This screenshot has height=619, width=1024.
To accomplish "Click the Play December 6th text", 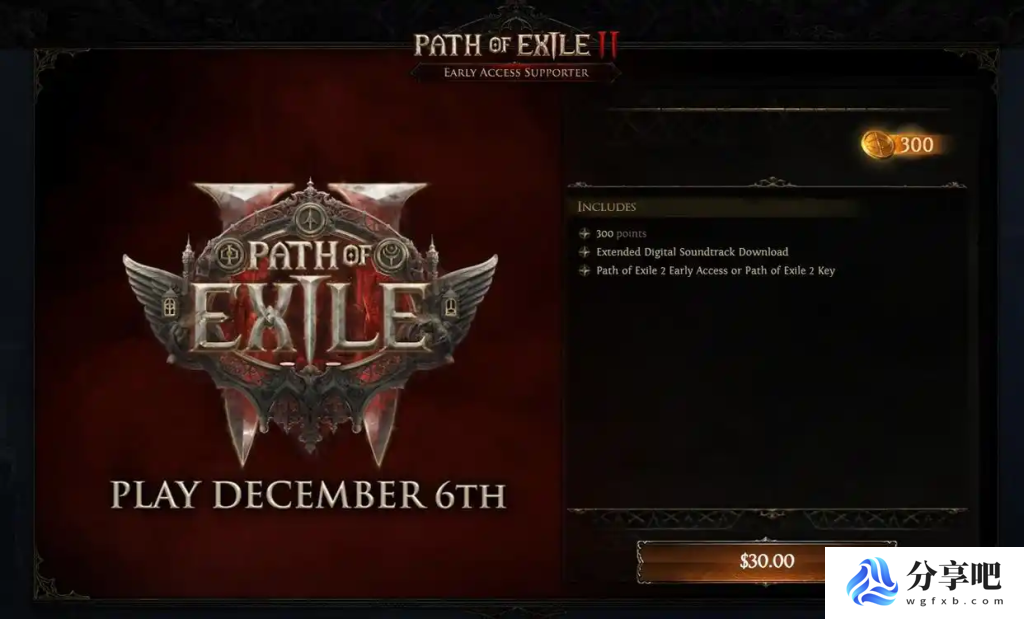I will click(308, 494).
